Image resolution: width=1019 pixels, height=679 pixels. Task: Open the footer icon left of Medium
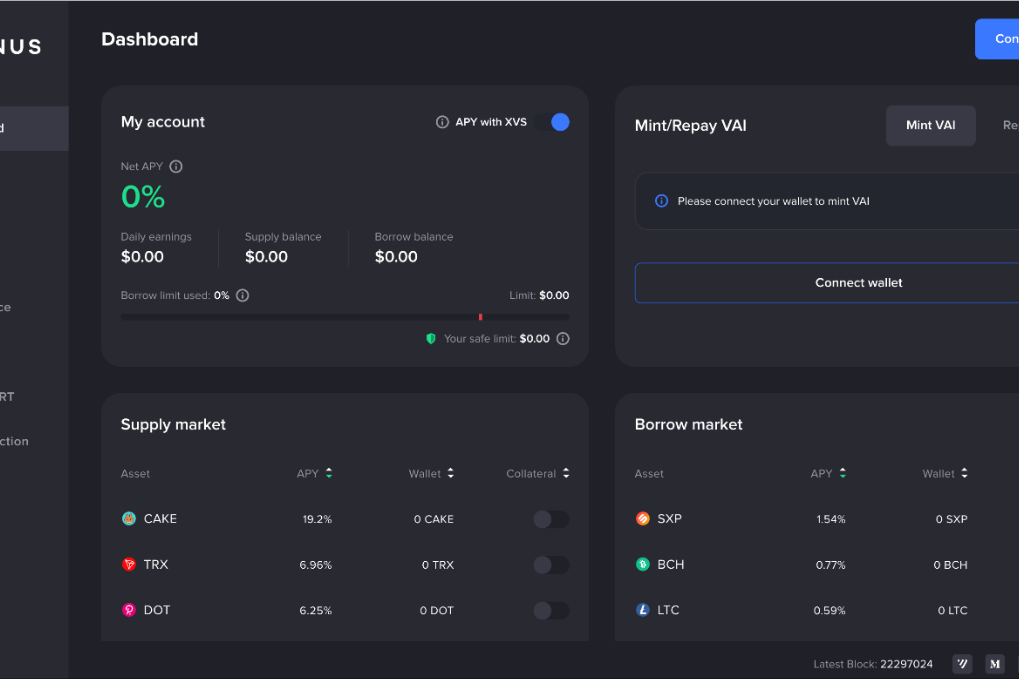962,664
